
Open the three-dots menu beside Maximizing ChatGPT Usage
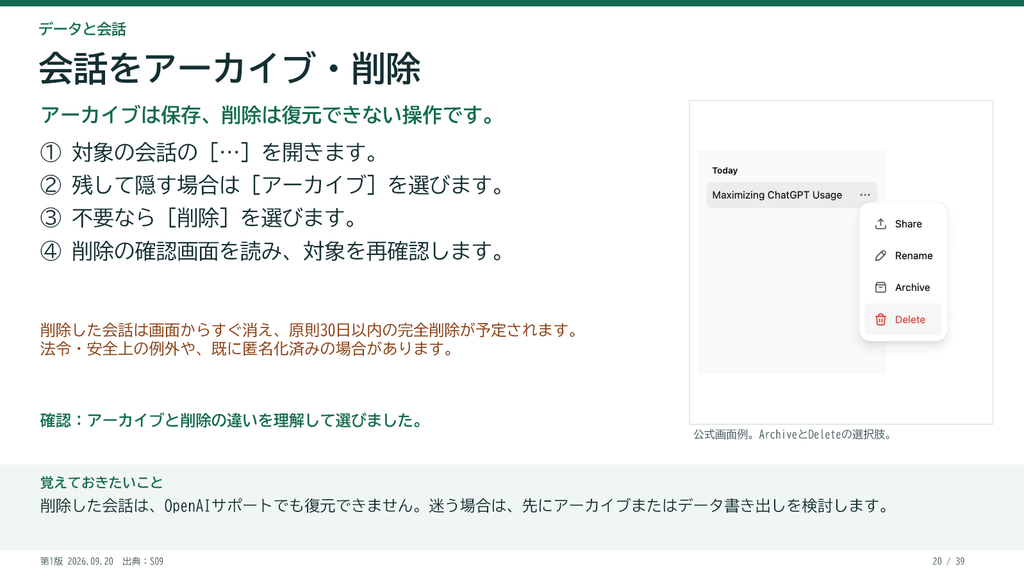click(x=865, y=195)
